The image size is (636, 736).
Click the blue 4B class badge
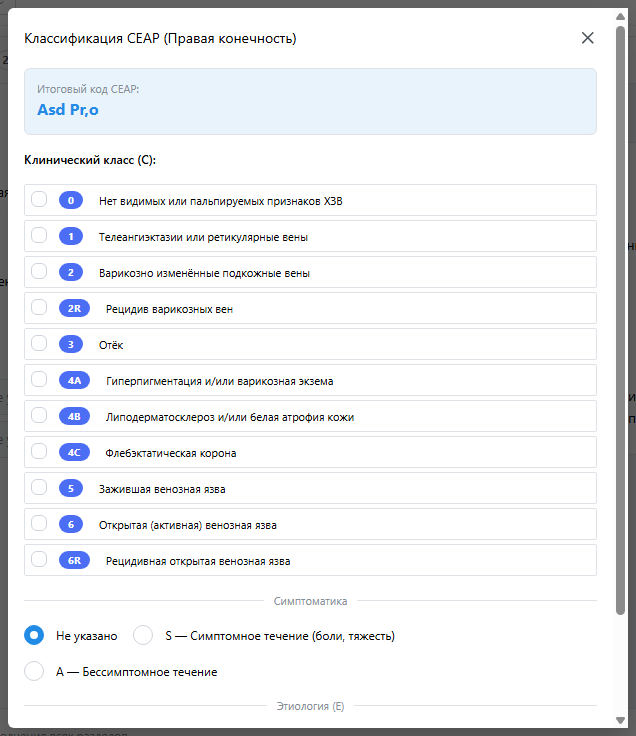tap(74, 416)
